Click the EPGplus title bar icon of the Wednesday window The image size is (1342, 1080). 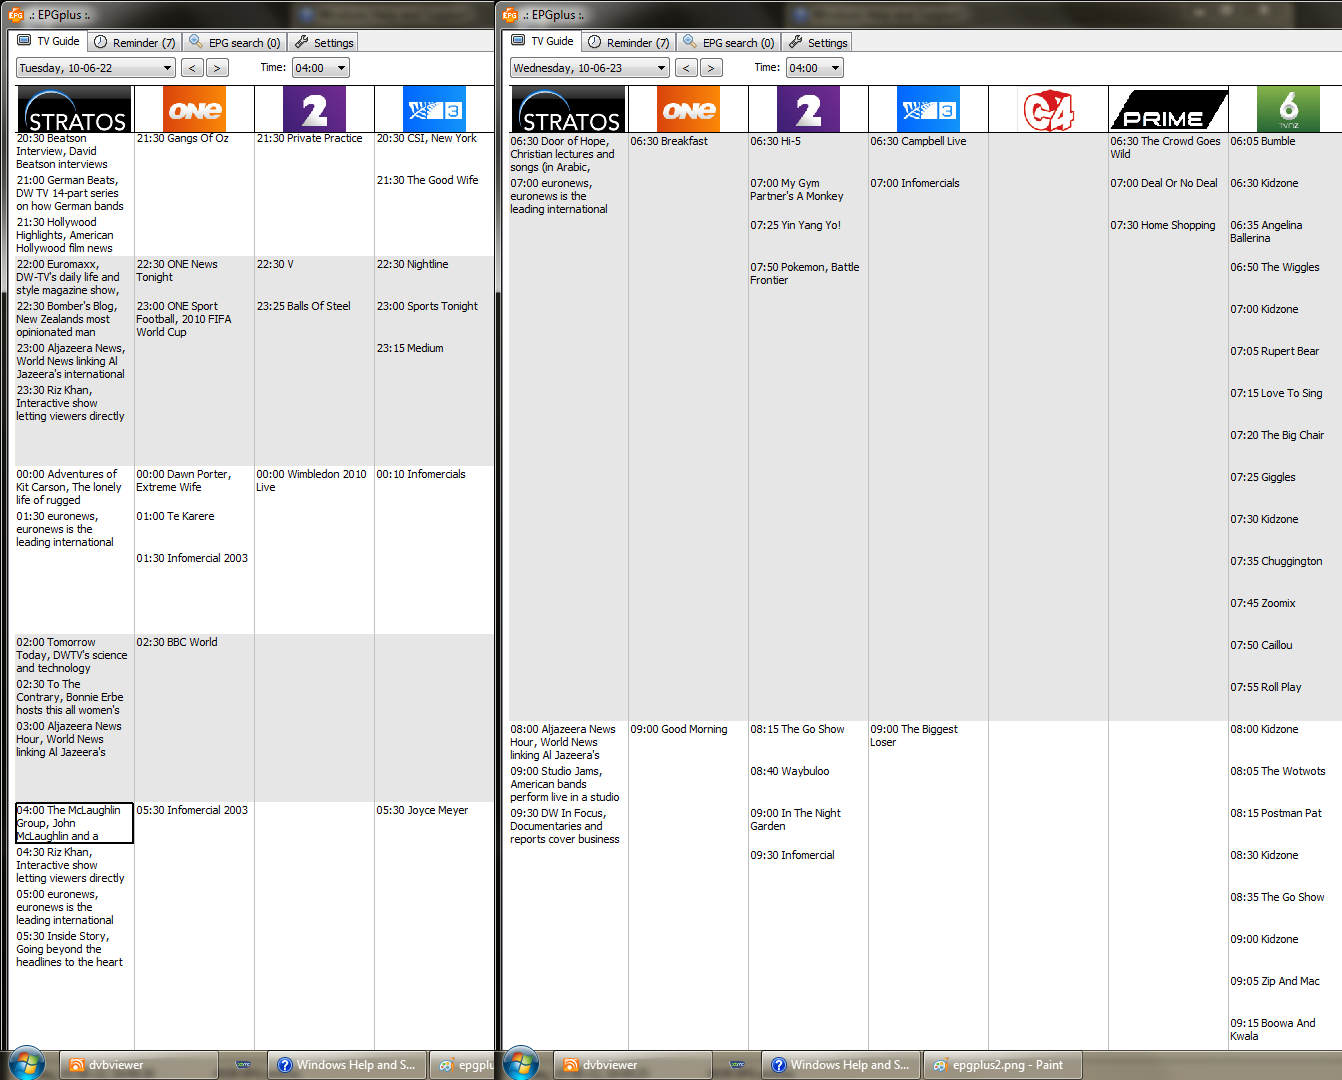pos(510,14)
